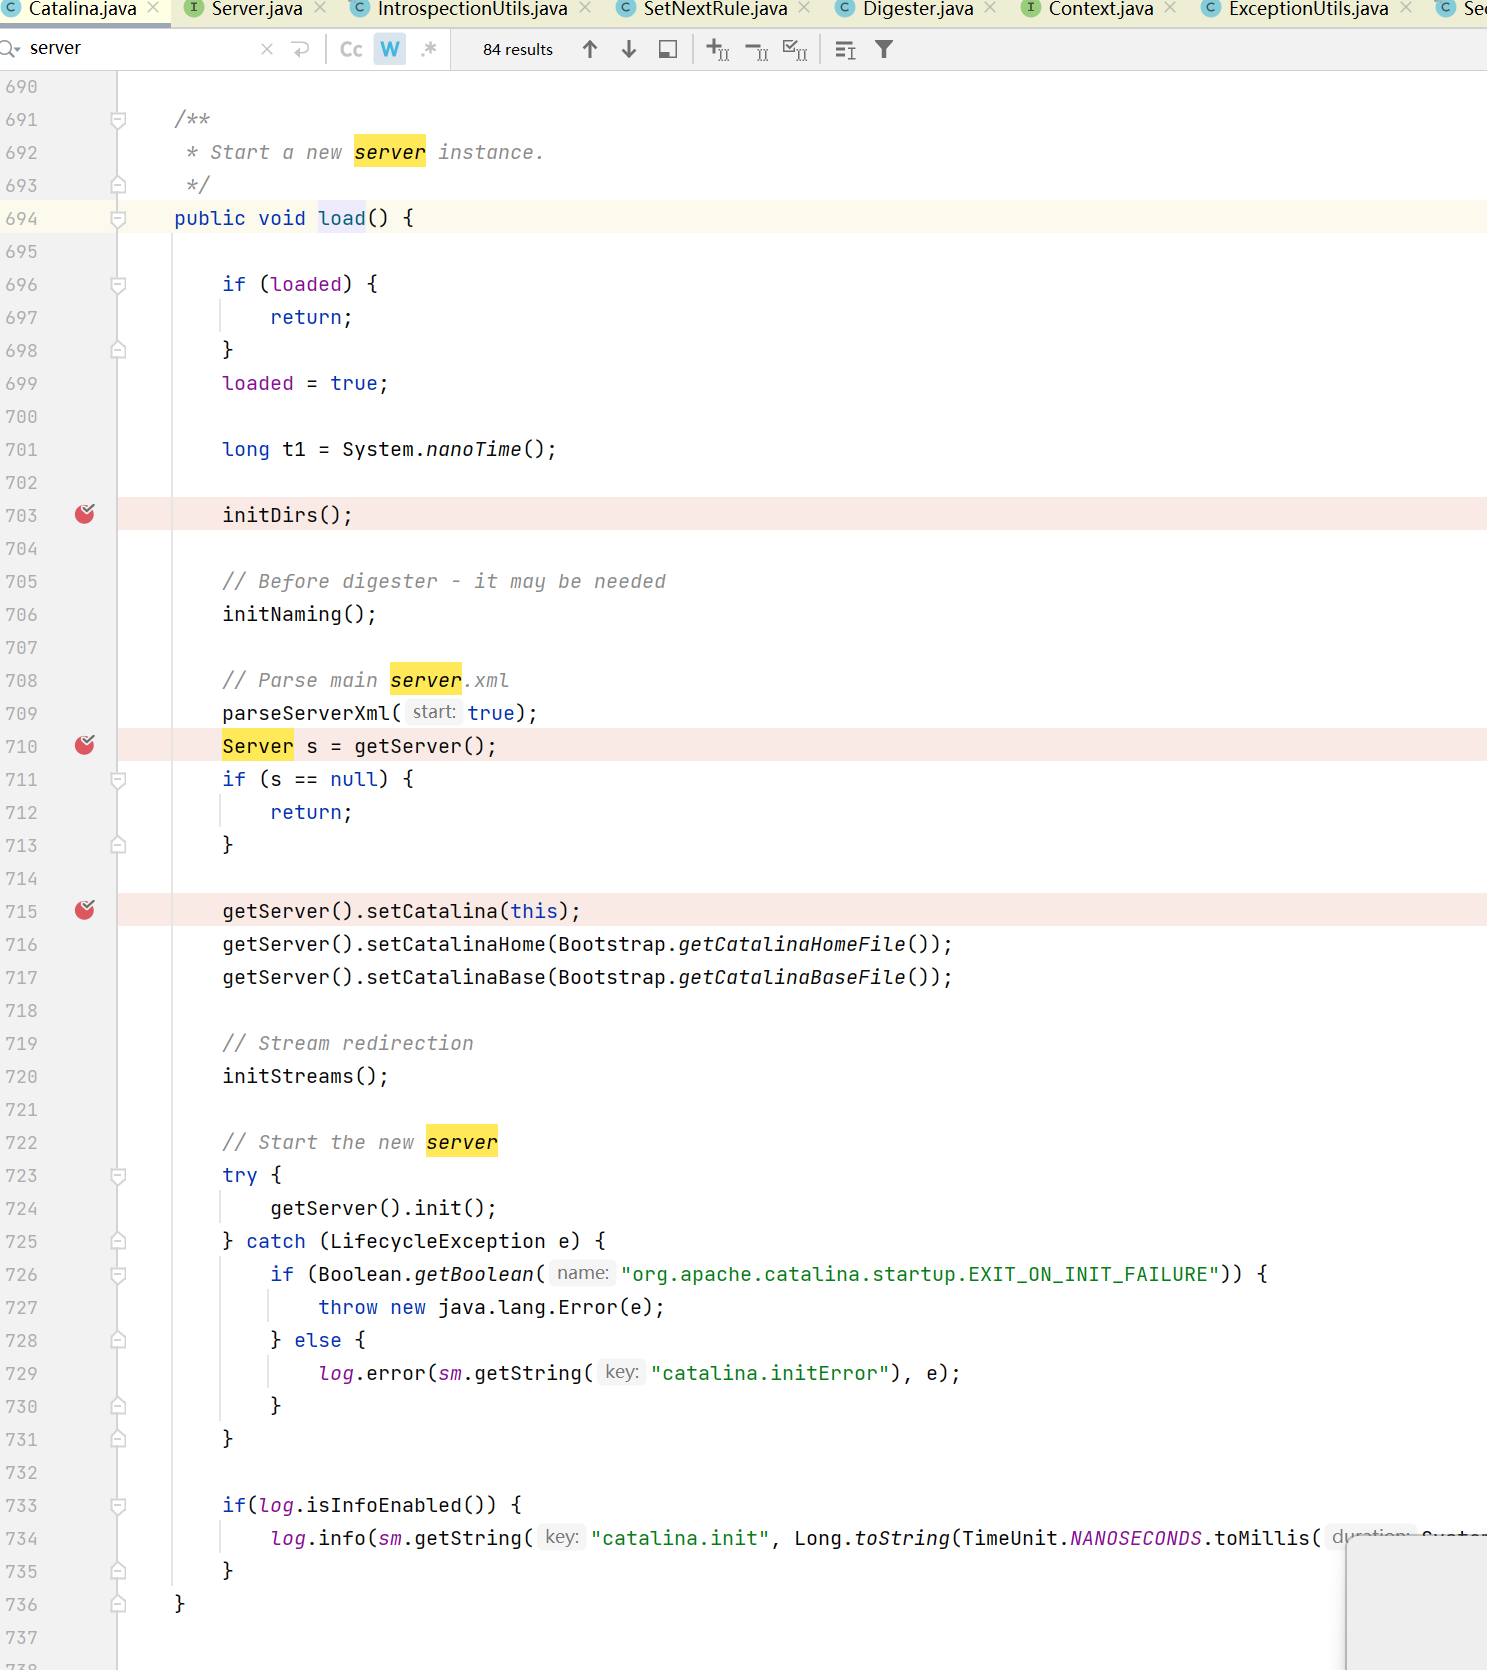
Task: Collapse getBoolean if block line 726
Action: [x=118, y=1275]
